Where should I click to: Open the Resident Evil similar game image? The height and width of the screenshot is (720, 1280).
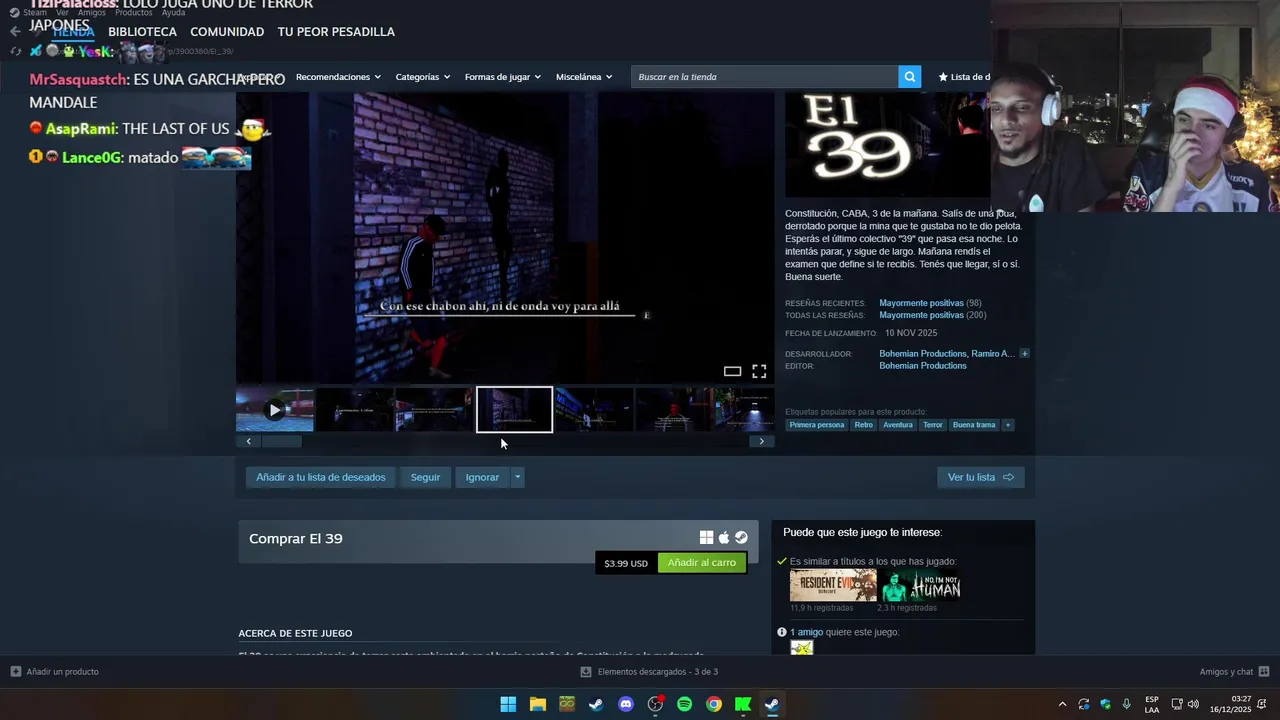(833, 585)
